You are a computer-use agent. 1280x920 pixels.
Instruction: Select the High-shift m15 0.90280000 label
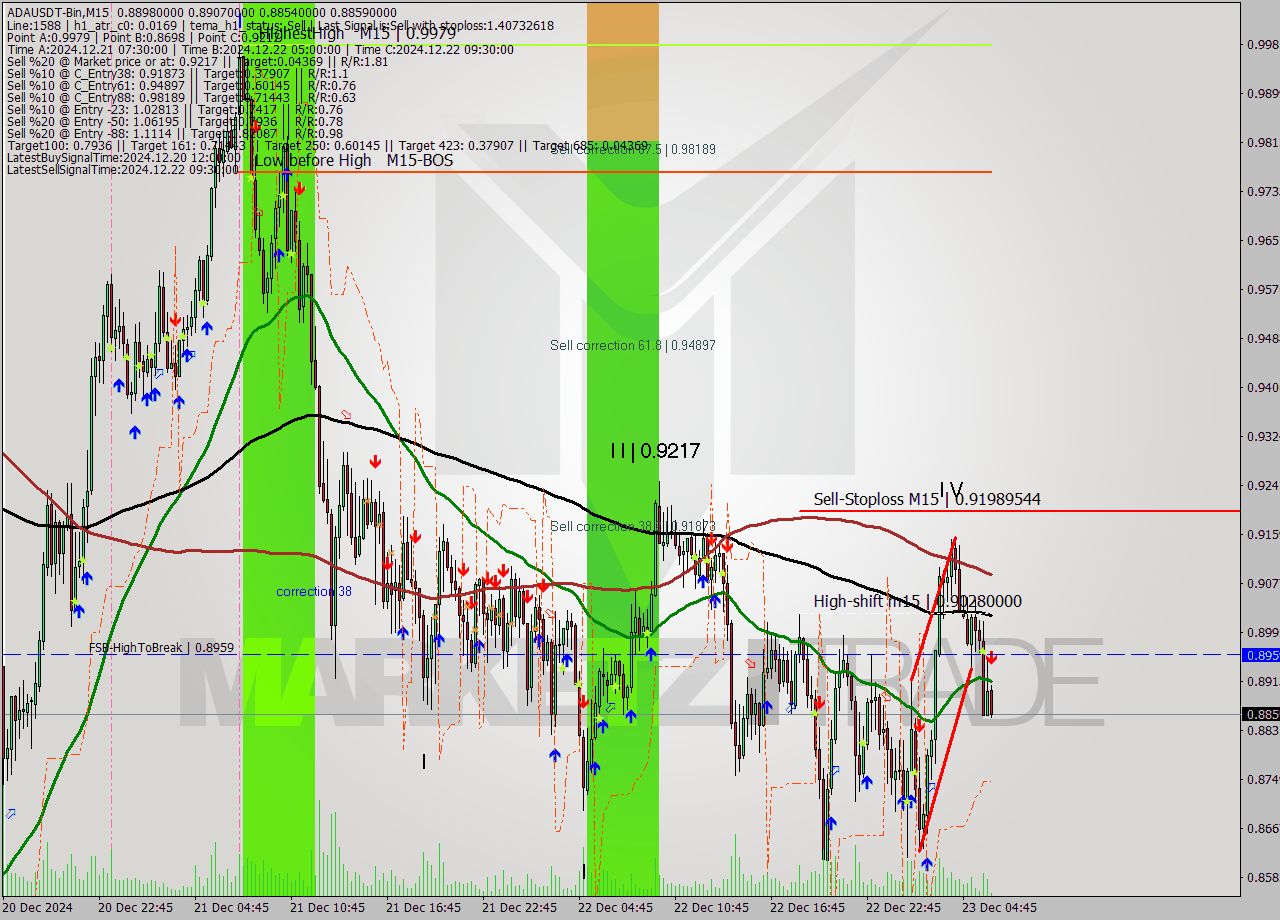[x=917, y=601]
